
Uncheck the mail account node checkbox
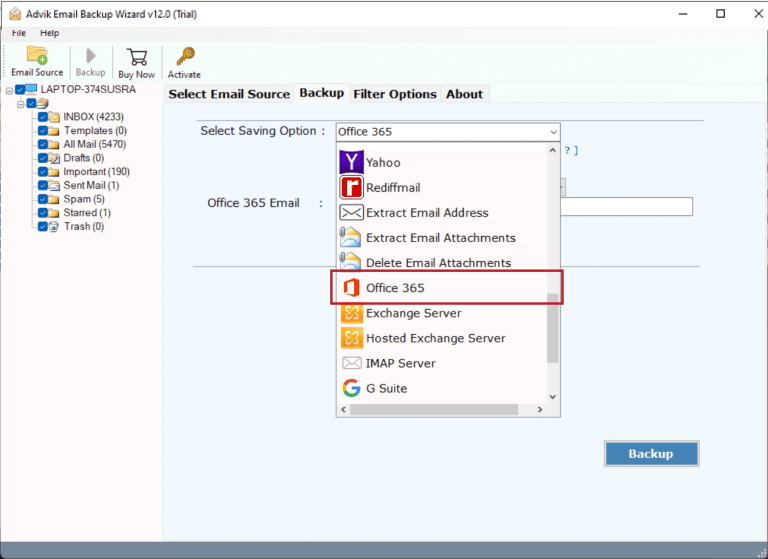click(31, 103)
